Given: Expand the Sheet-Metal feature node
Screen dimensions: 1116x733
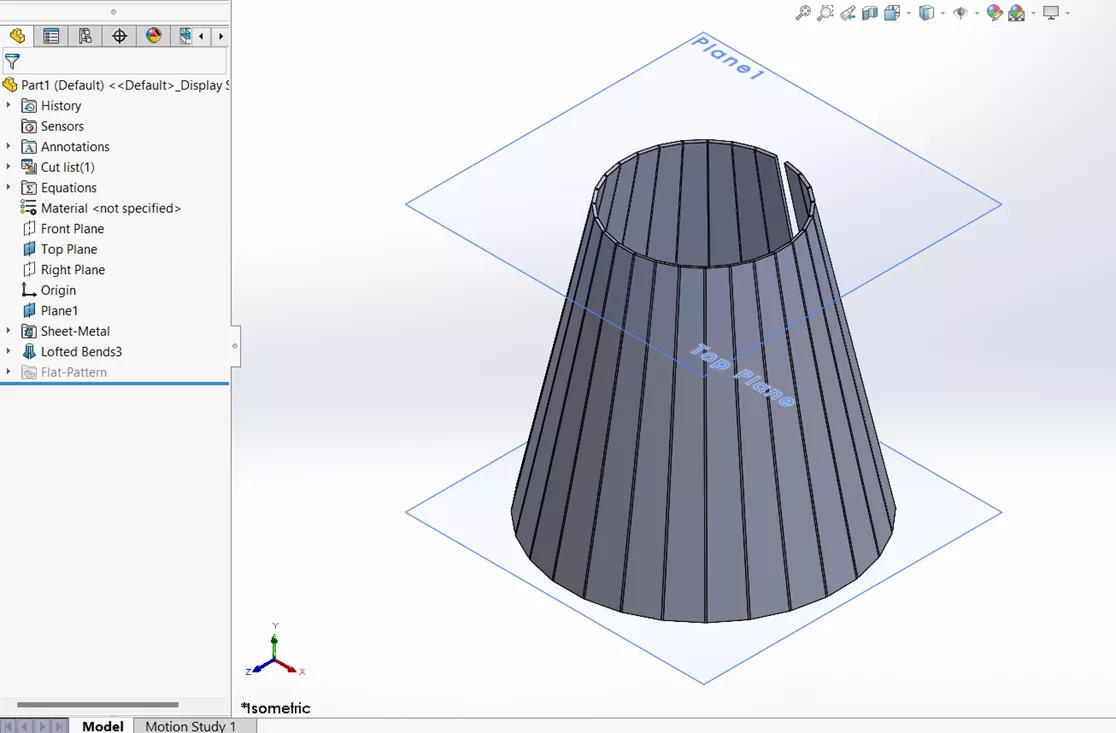Looking at the screenshot, I should point(9,331).
